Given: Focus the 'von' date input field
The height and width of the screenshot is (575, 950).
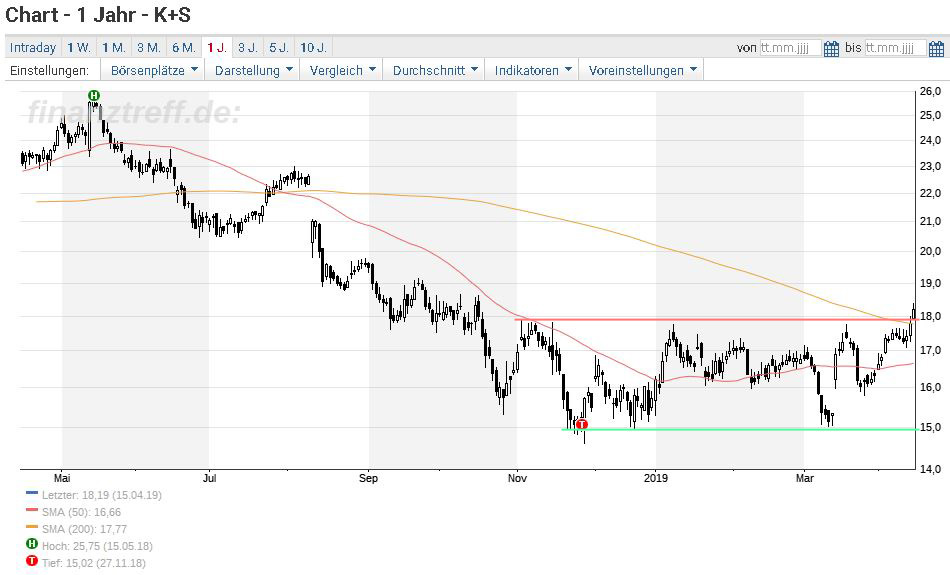Looking at the screenshot, I should [x=791, y=48].
